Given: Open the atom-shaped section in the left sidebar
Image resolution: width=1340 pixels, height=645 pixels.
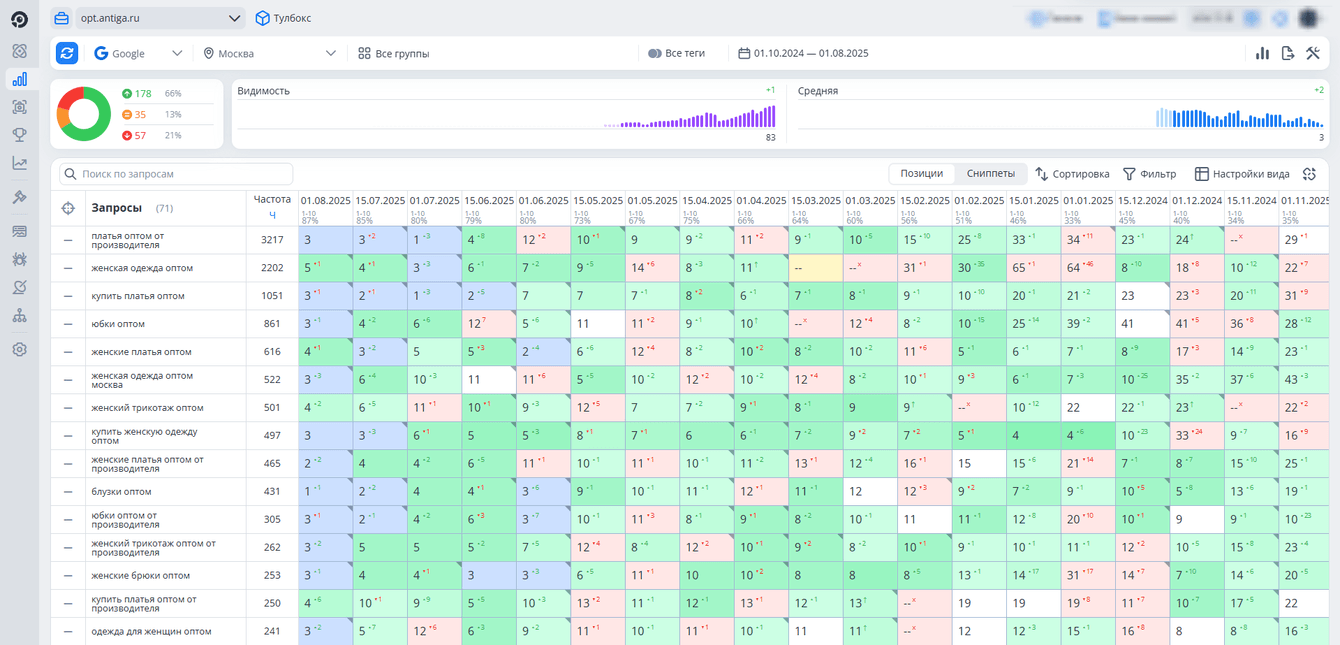Looking at the screenshot, I should pyautogui.click(x=19, y=51).
